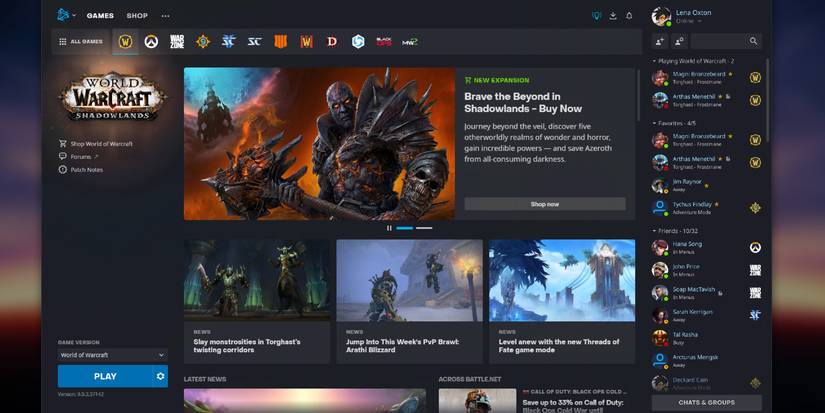Open Lena Oxton's Online status dropdown

click(x=688, y=22)
